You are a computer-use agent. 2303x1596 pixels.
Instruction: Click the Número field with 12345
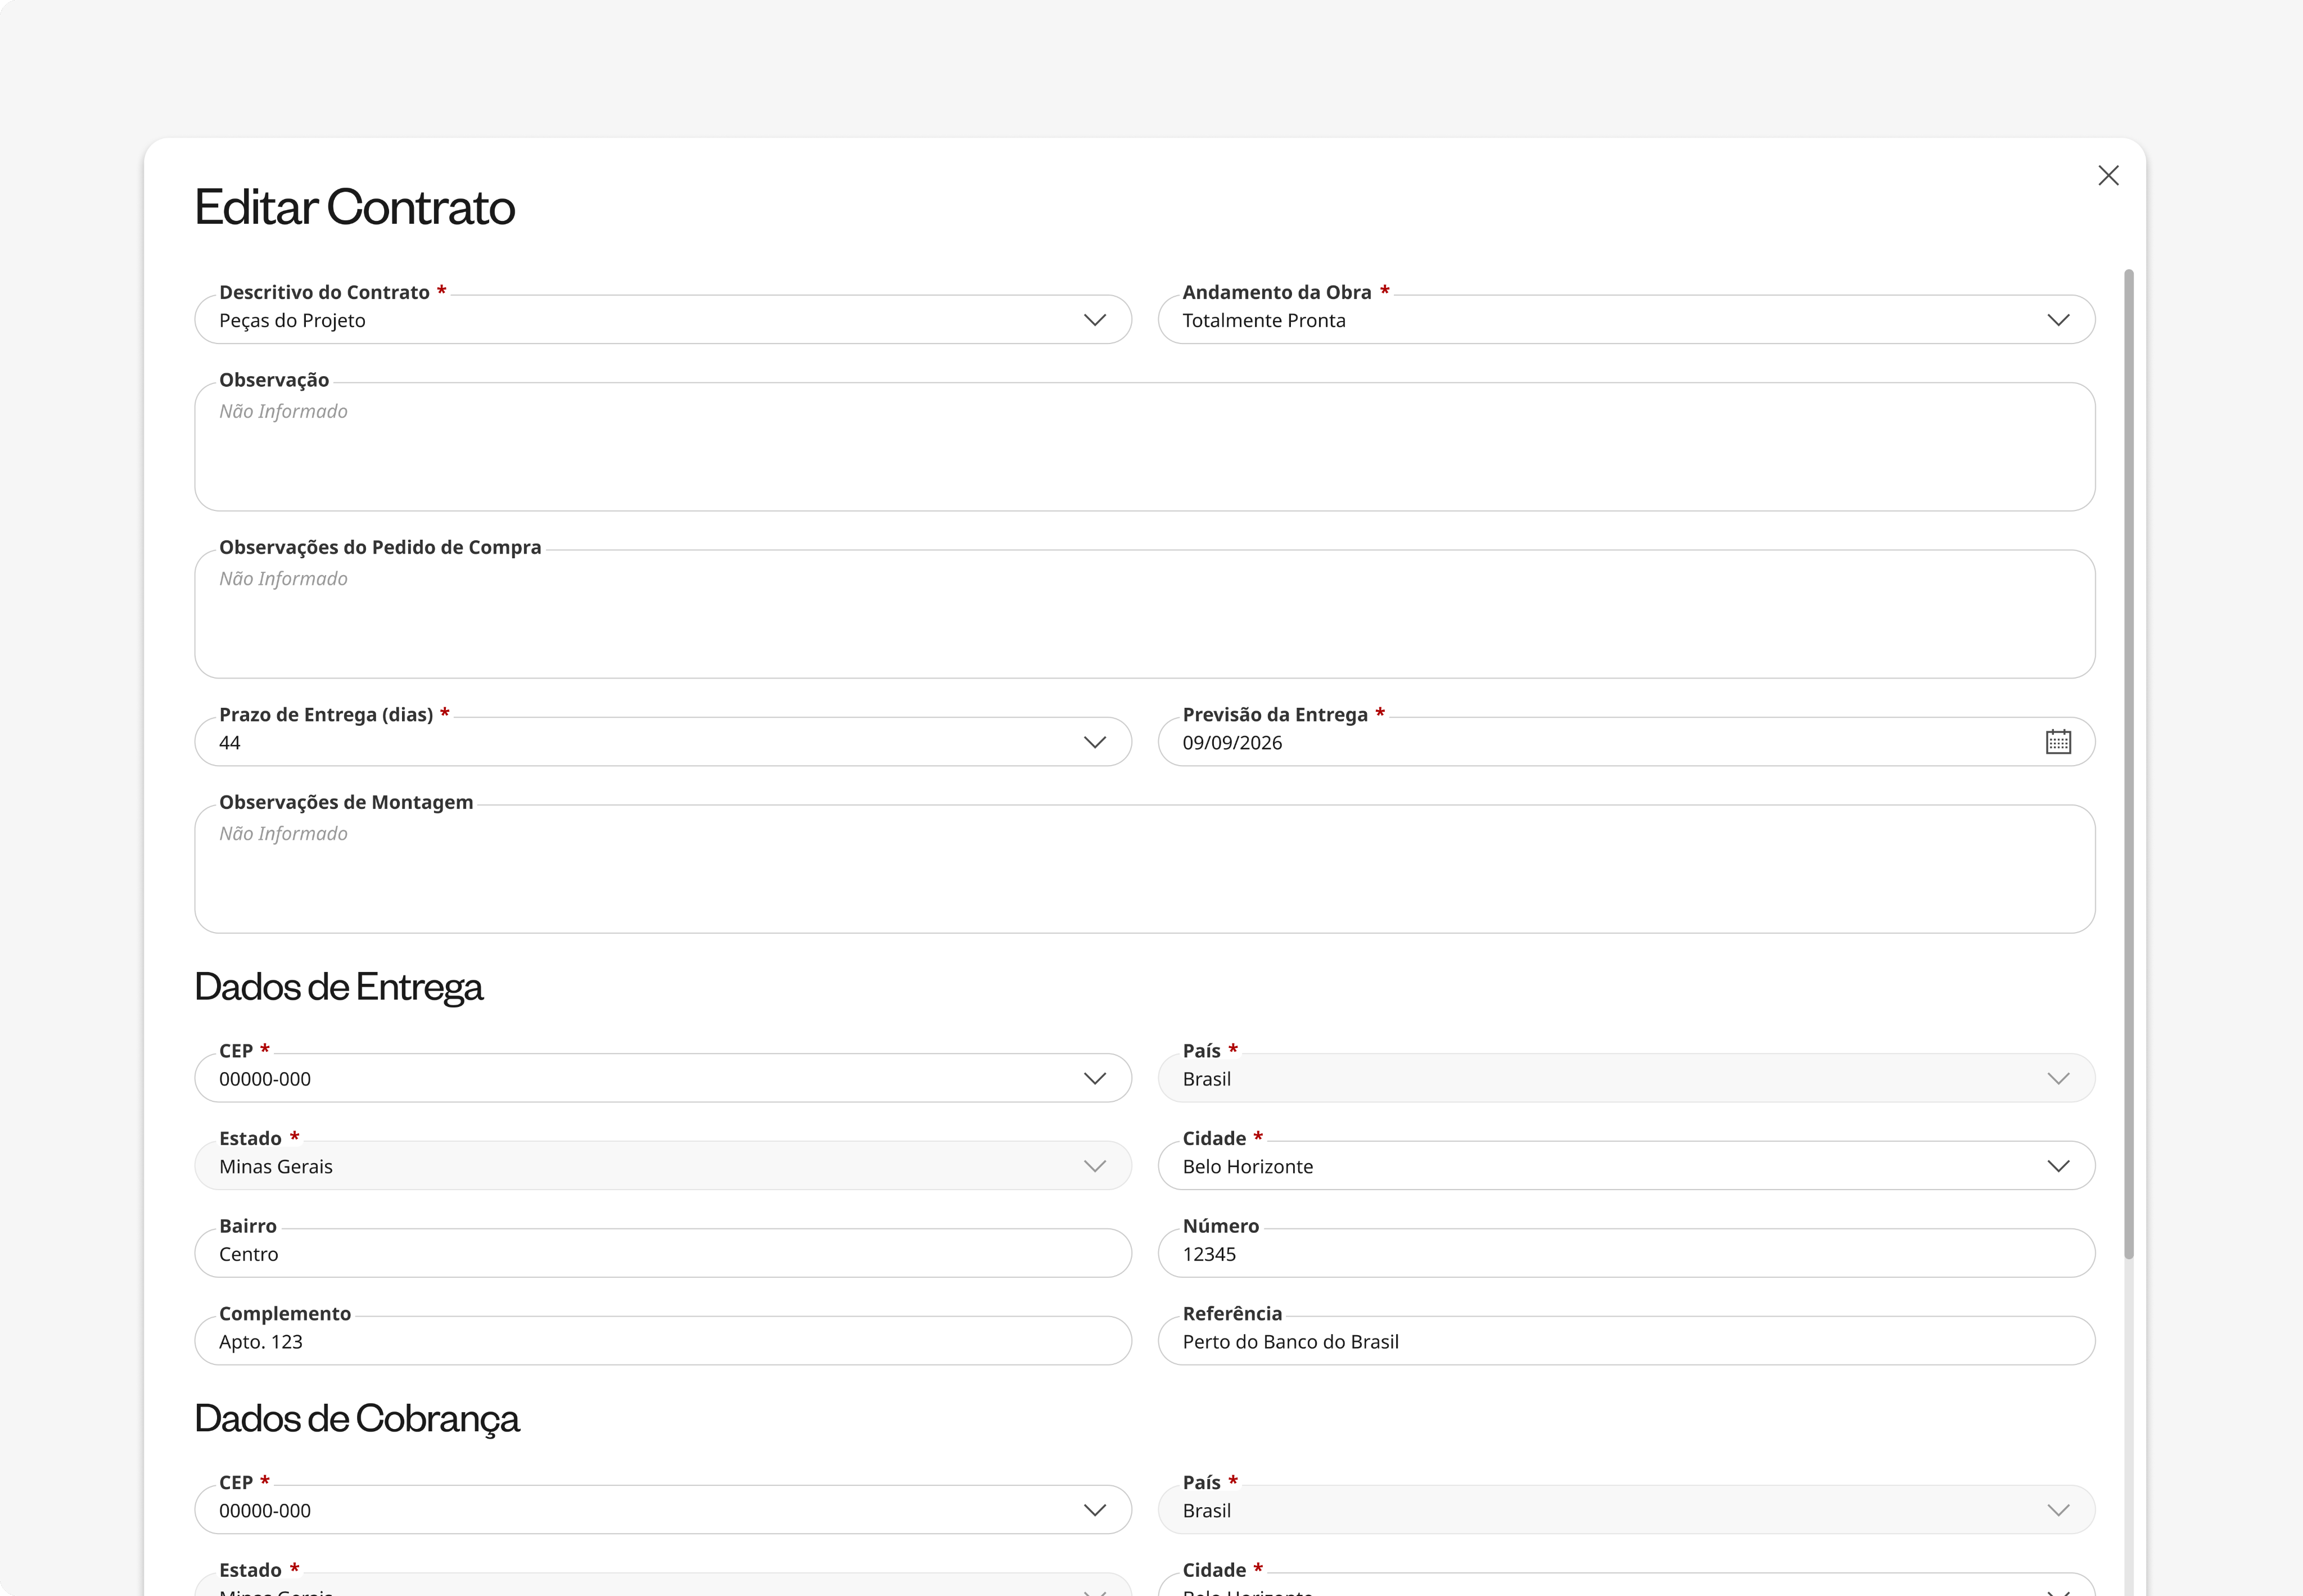coord(1626,1253)
